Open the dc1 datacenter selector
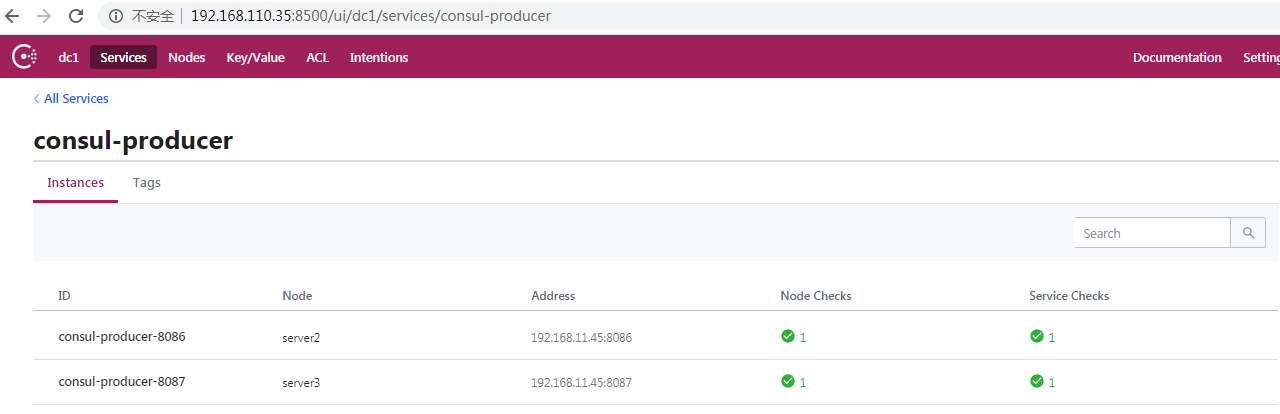The height and width of the screenshot is (414, 1280). click(69, 58)
